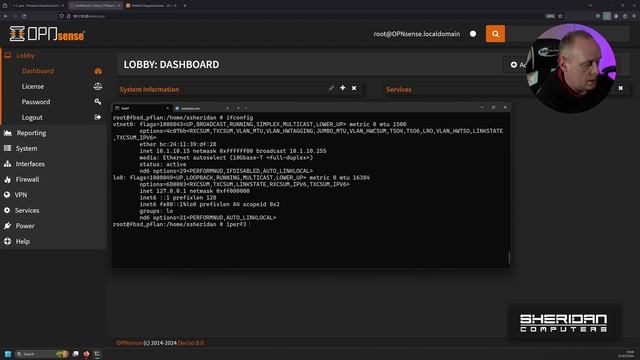
Task: Click the gear icon next to Services
Action: 7,210
